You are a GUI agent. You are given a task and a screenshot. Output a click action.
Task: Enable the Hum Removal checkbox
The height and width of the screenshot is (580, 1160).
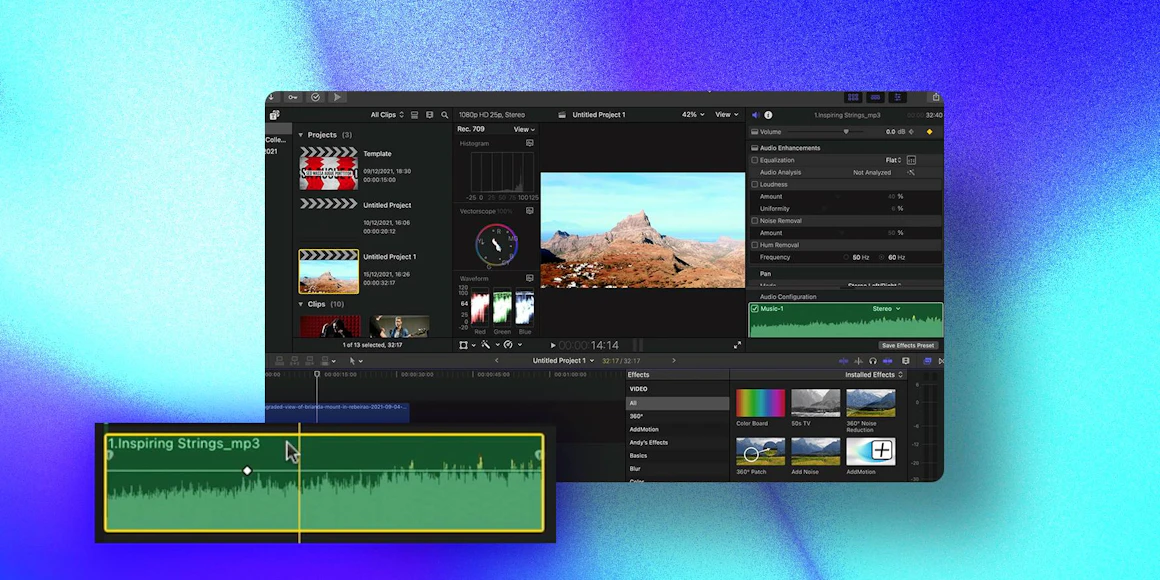(x=755, y=245)
